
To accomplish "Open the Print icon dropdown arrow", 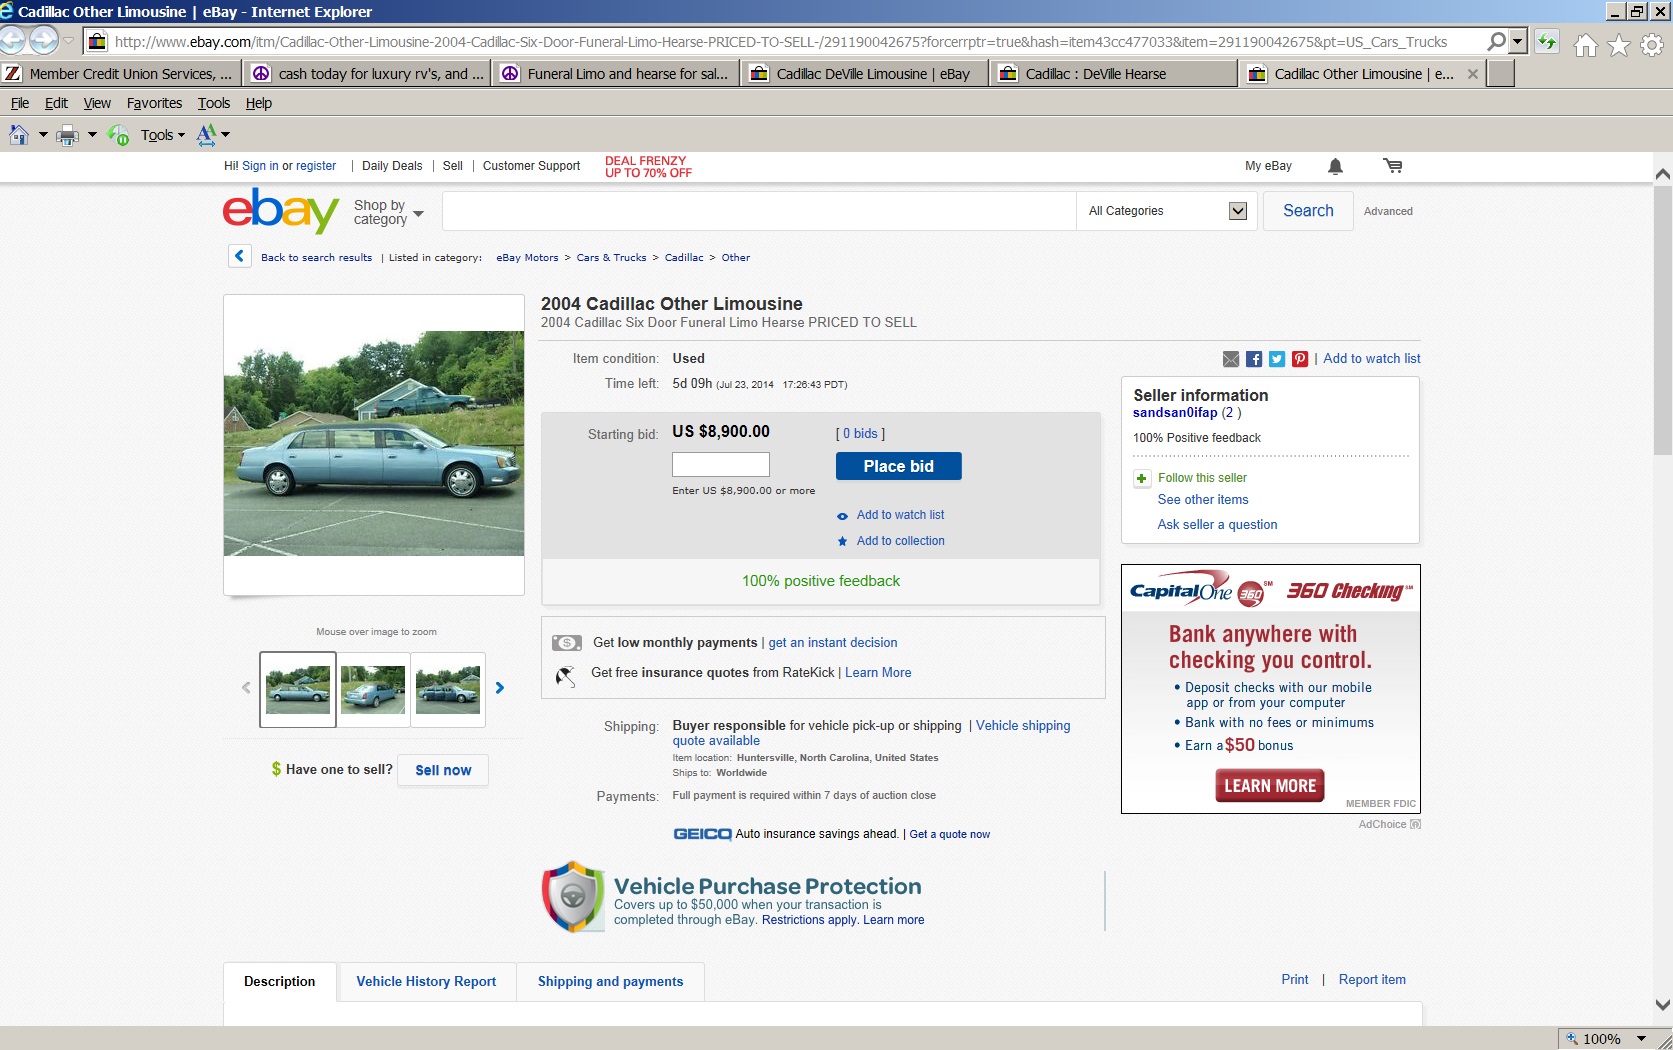I will (x=92, y=135).
